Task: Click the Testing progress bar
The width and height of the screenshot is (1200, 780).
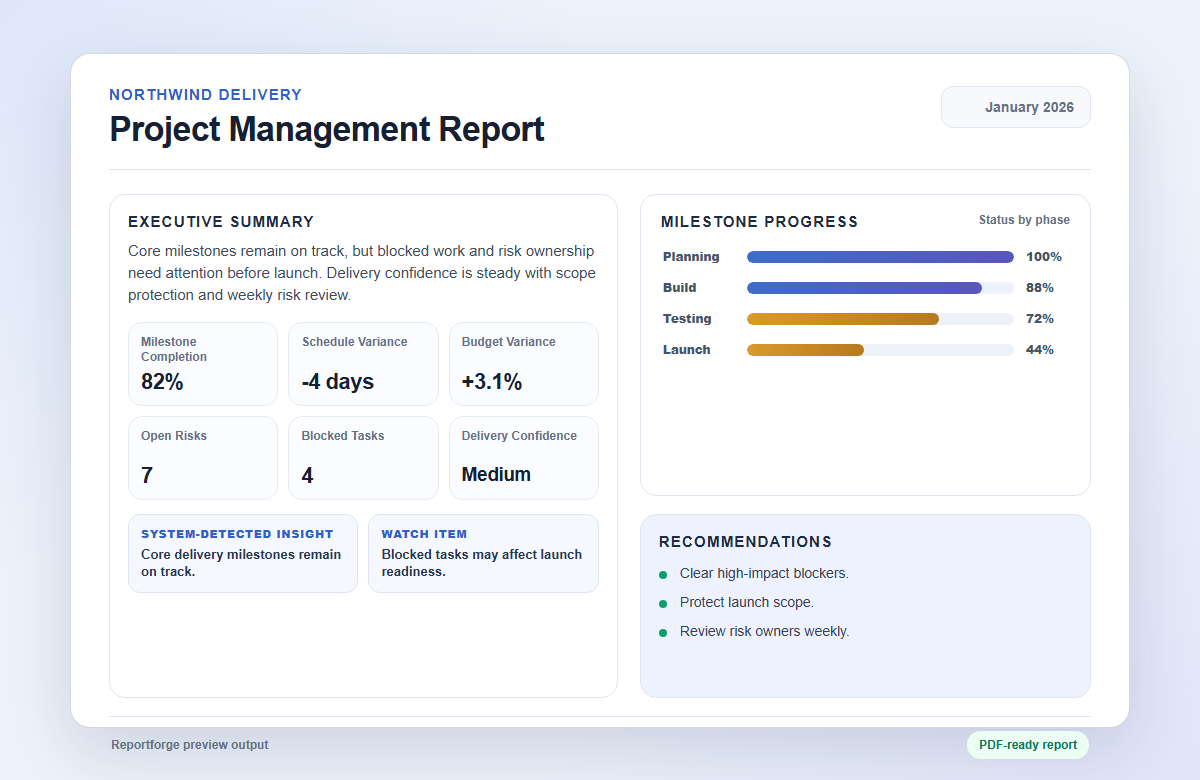Action: (x=880, y=319)
